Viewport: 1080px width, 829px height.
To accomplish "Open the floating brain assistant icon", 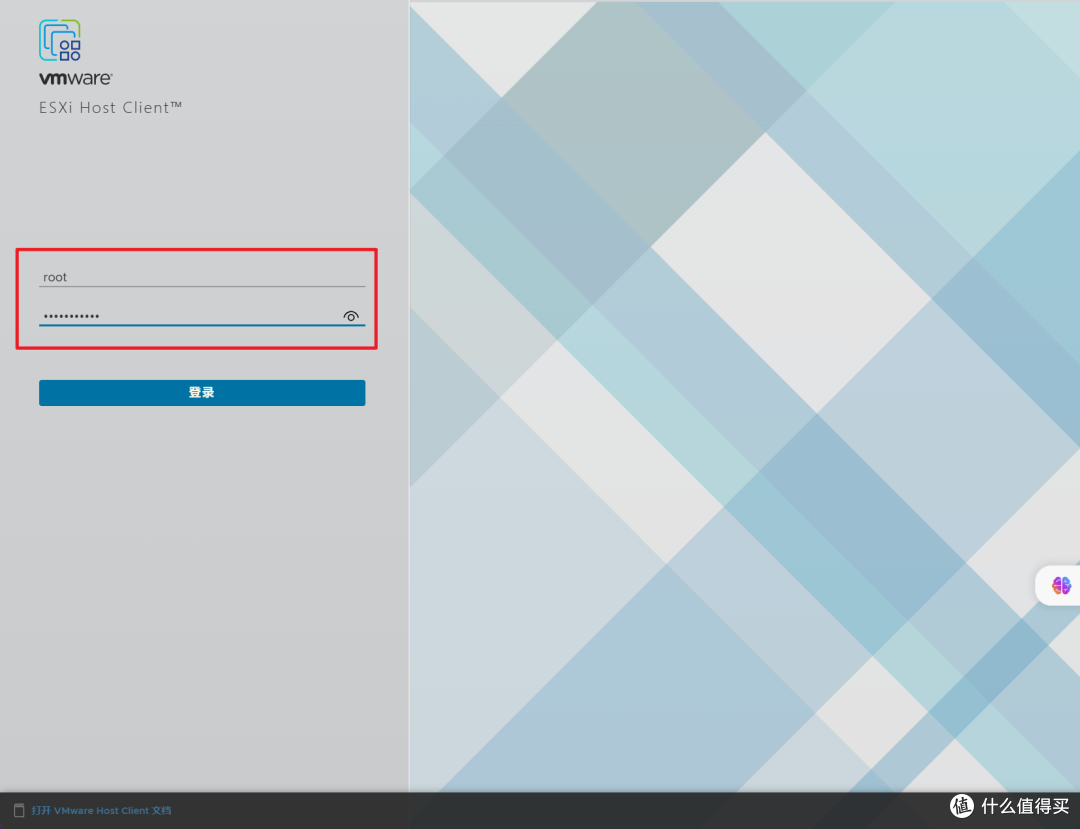I will pyautogui.click(x=1061, y=585).
